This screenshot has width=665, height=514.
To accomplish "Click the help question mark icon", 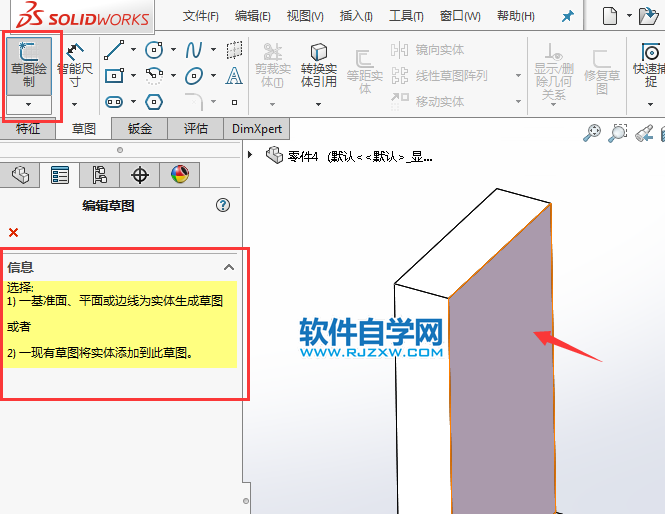I will (223, 205).
